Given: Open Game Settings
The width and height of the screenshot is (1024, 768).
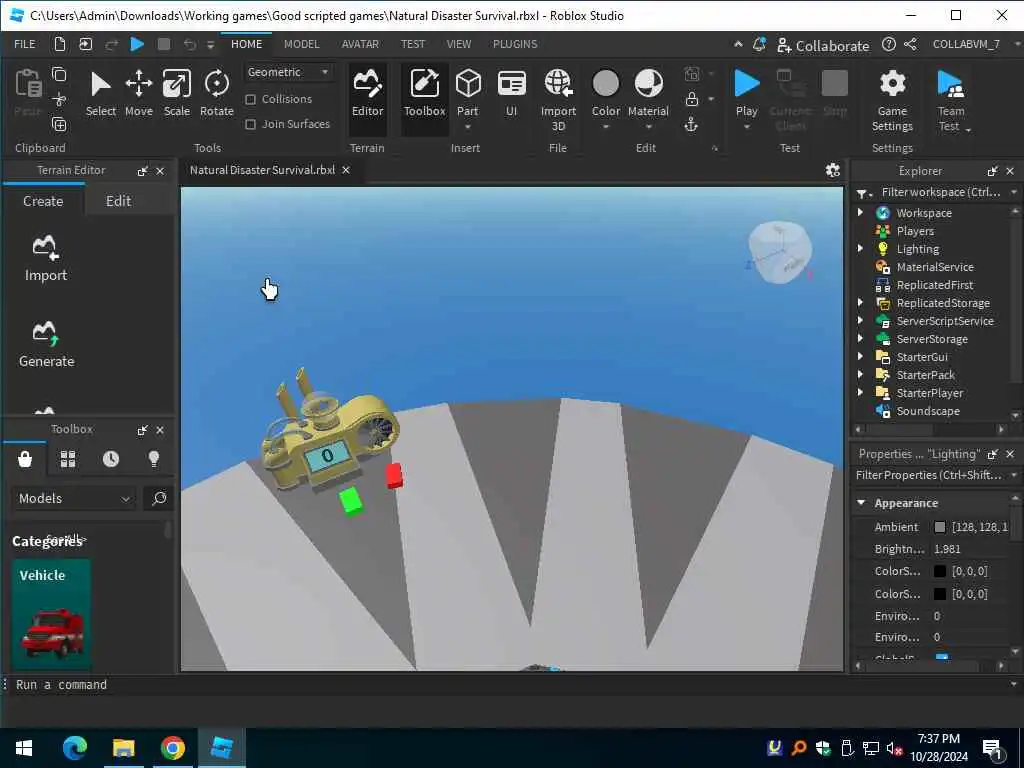Looking at the screenshot, I should (x=892, y=100).
